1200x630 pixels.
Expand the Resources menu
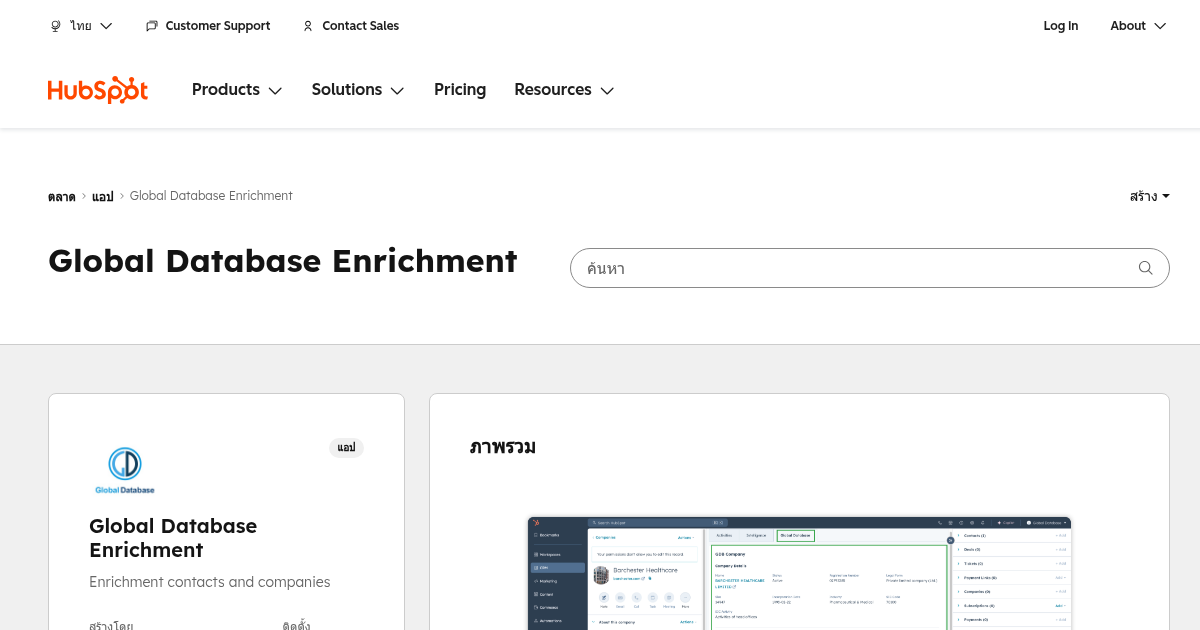tap(564, 90)
